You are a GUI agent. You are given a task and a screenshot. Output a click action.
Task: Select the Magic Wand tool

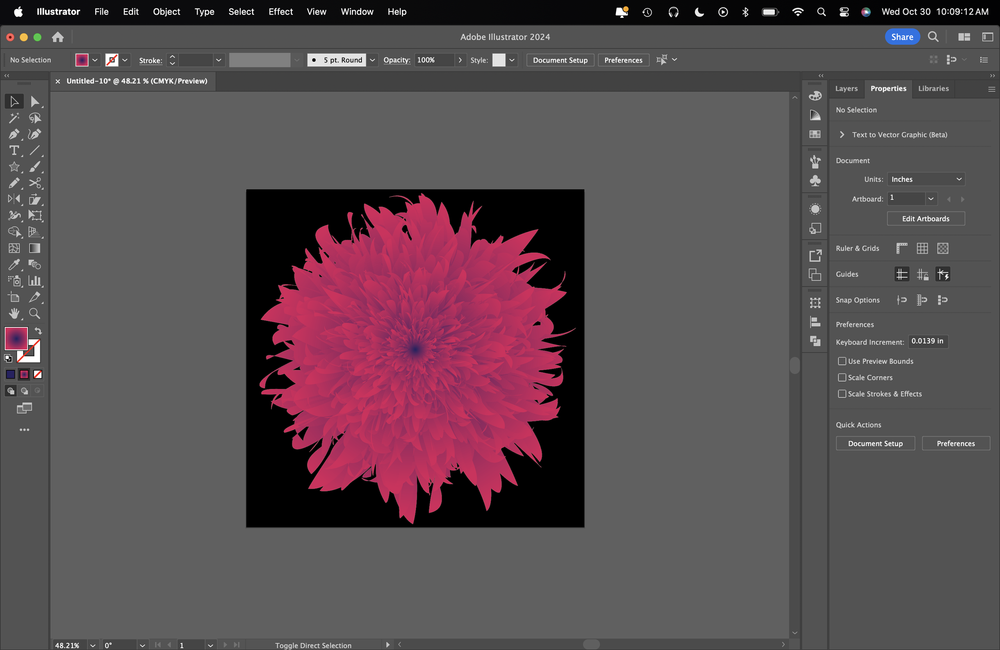click(x=14, y=118)
